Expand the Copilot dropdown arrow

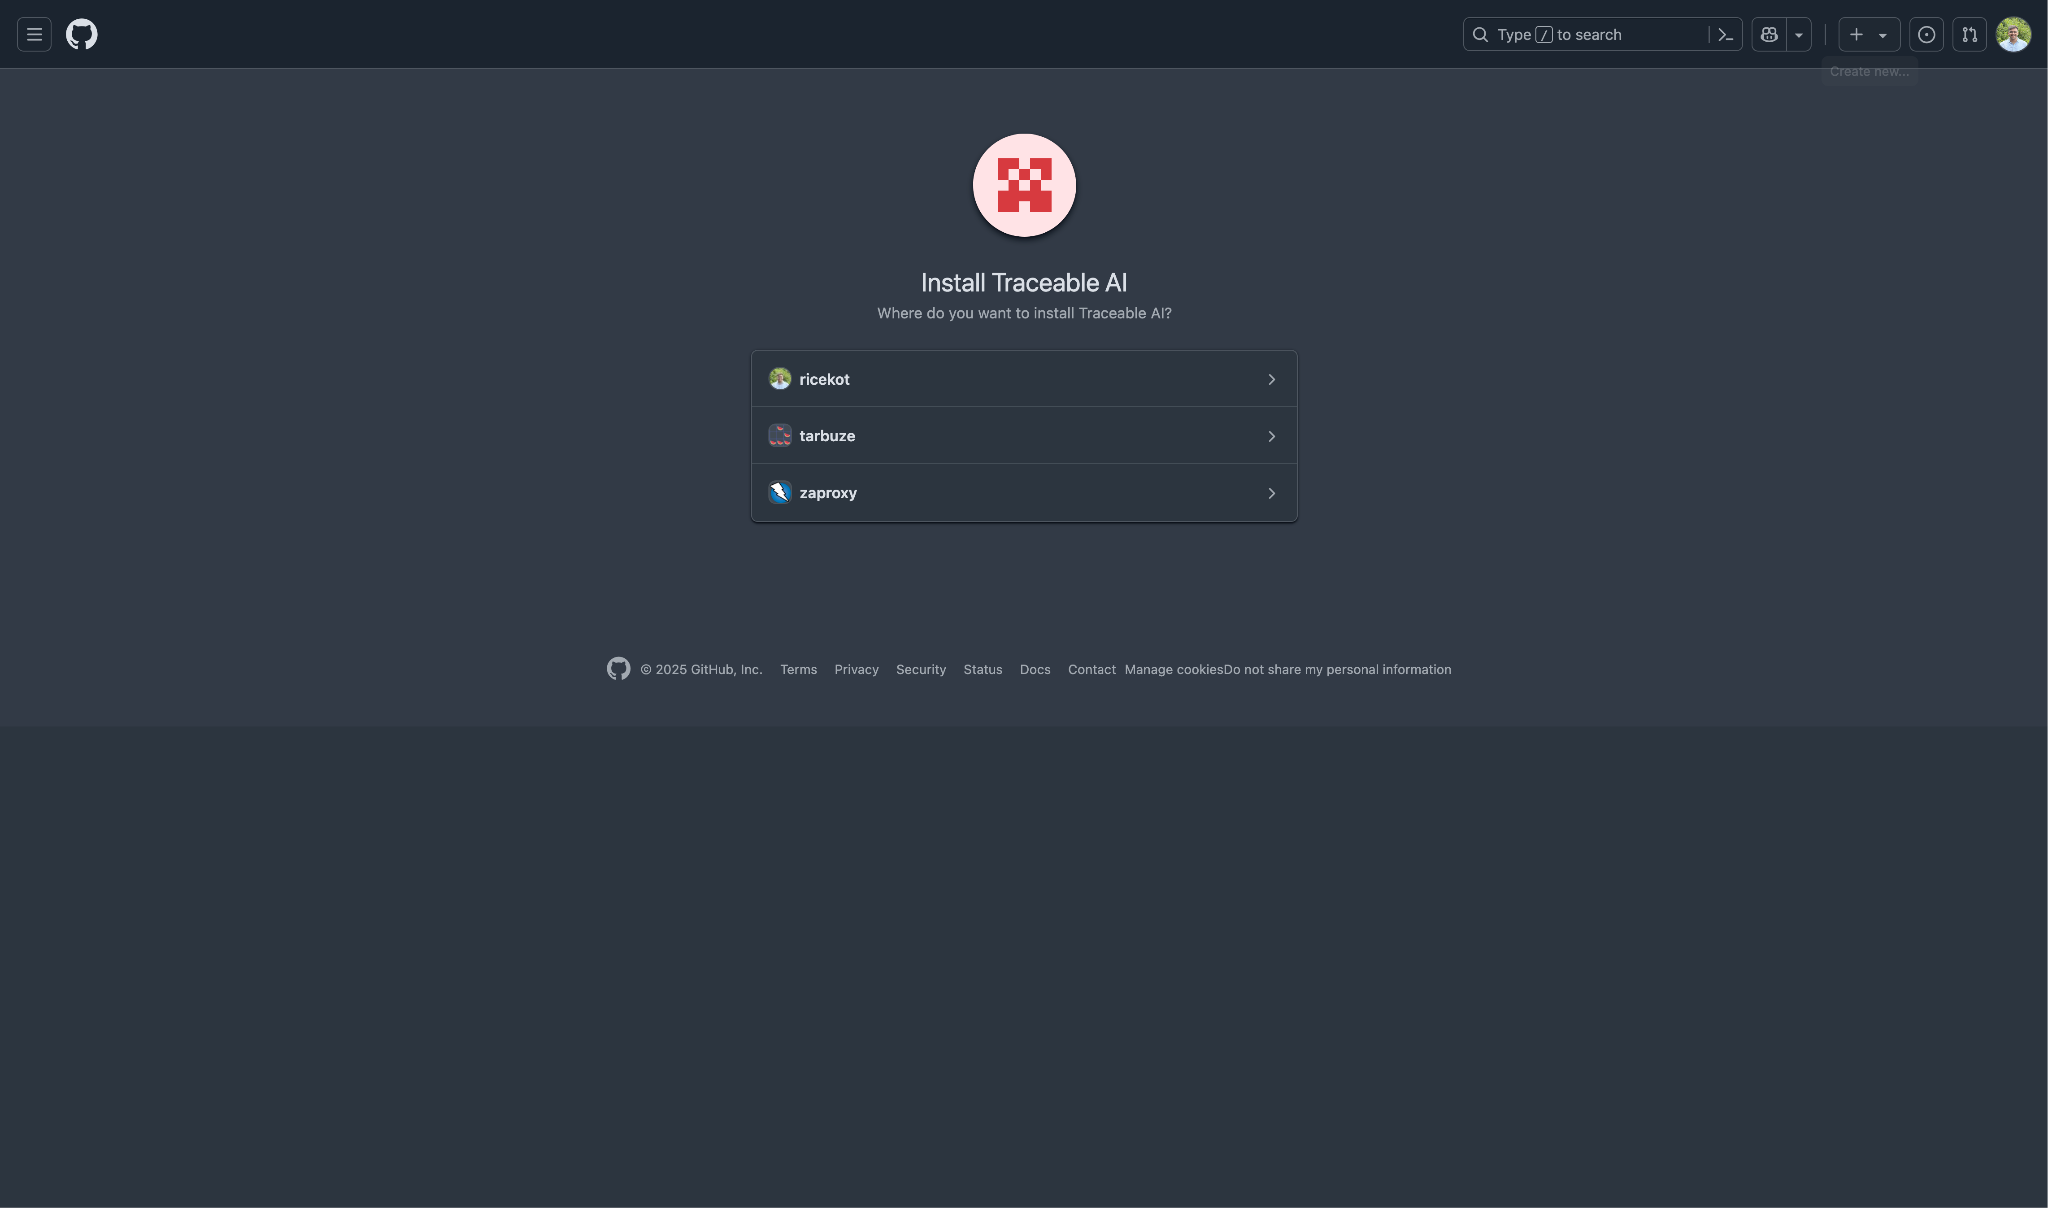tap(1799, 34)
